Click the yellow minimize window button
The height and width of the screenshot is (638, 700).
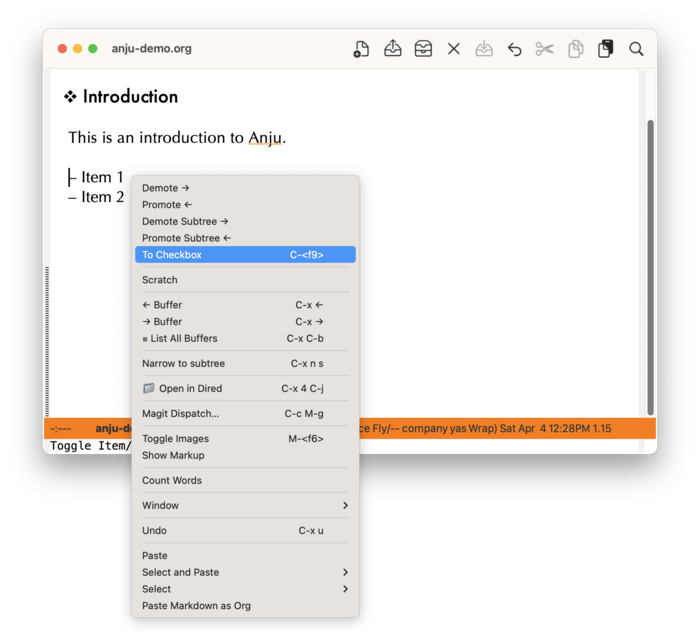(77, 48)
